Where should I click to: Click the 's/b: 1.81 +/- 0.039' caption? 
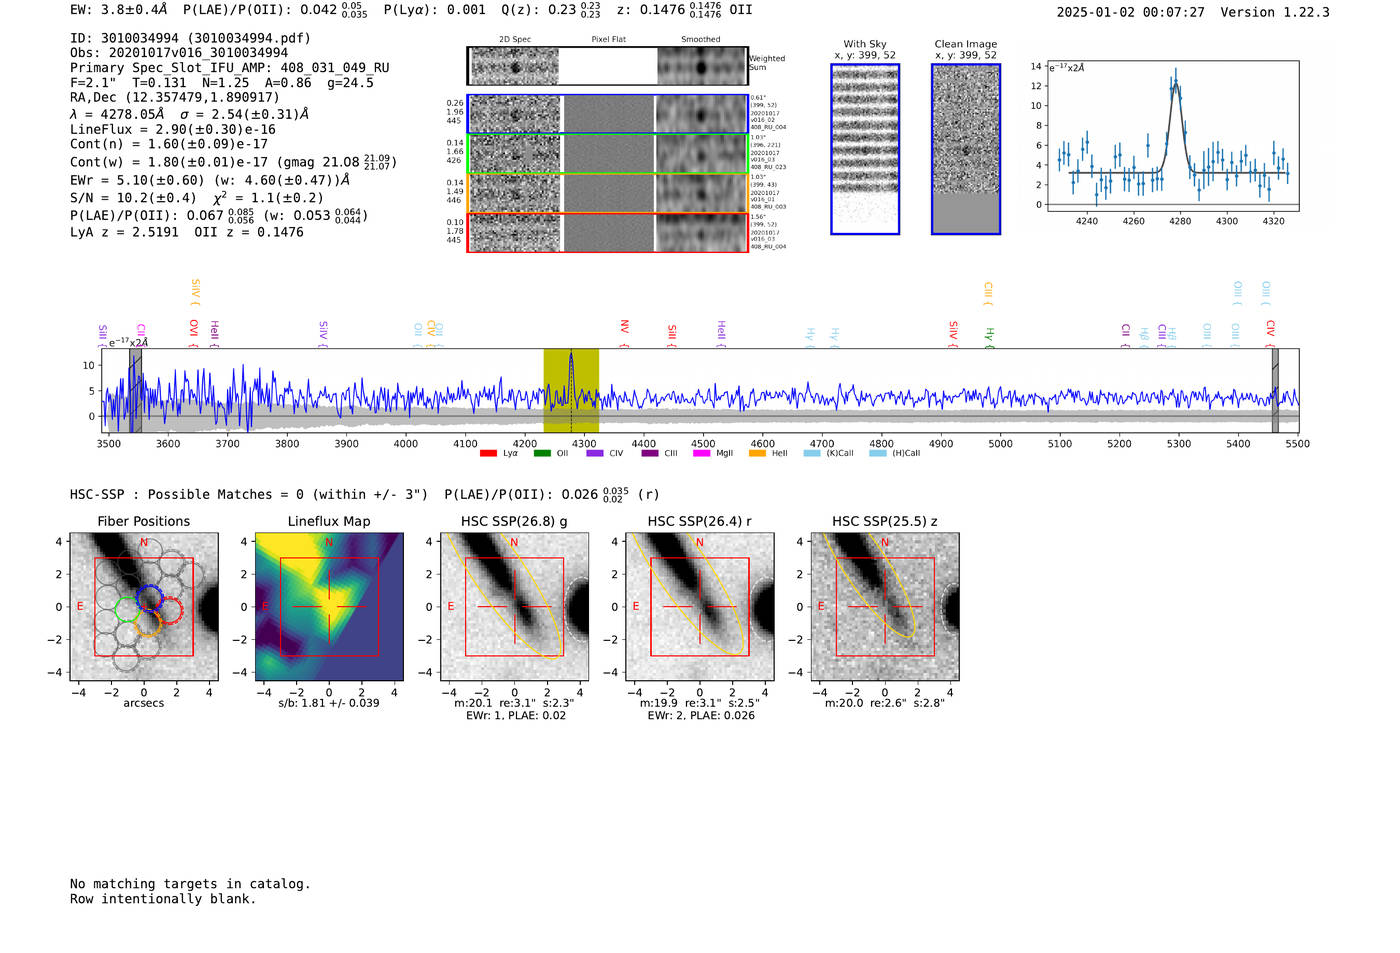(x=329, y=703)
